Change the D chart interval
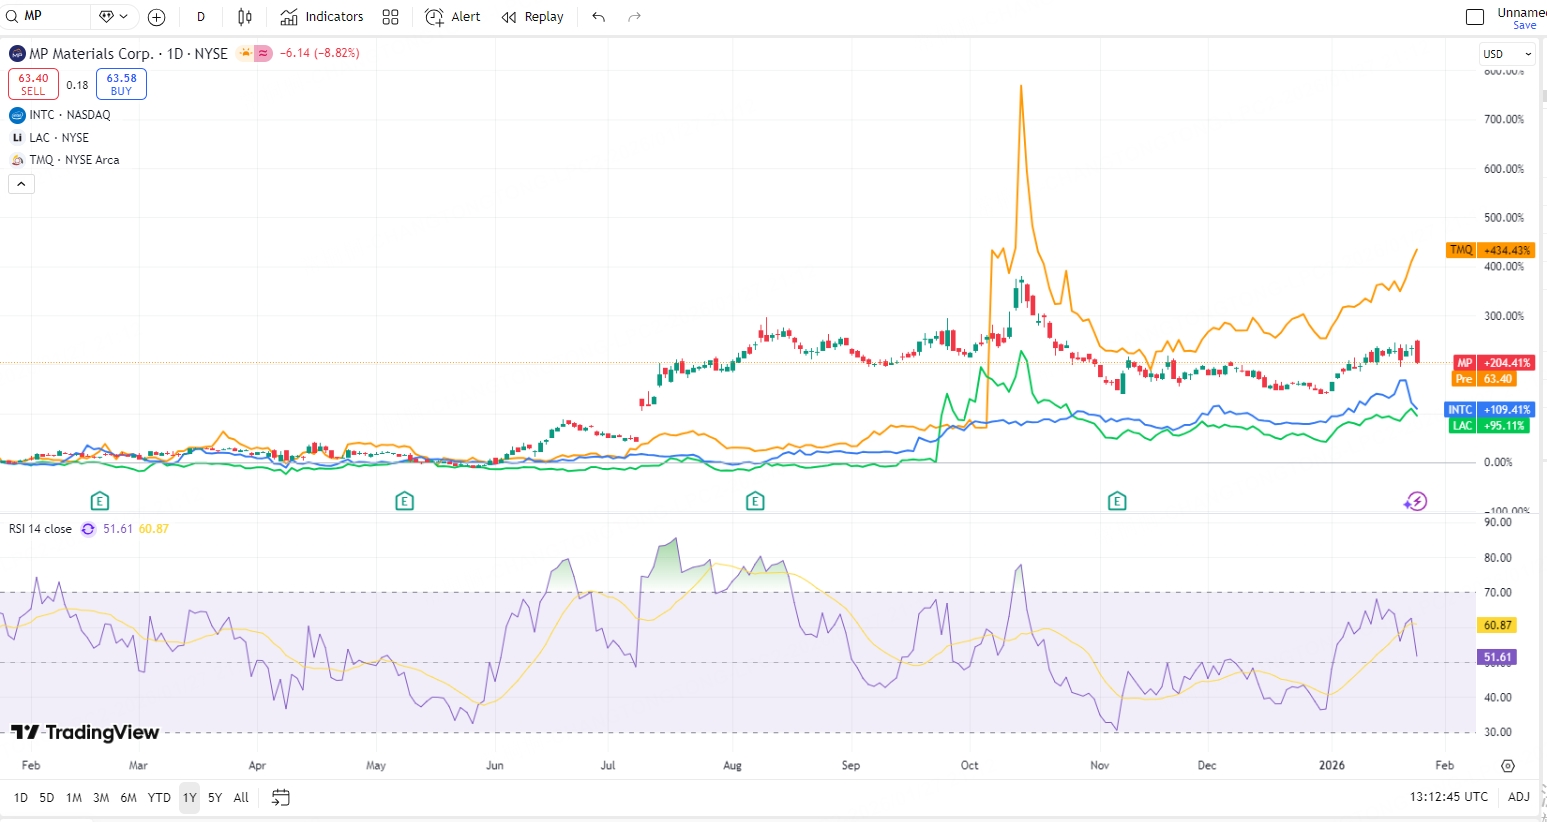Image resolution: width=1547 pixels, height=822 pixels. pos(201,17)
